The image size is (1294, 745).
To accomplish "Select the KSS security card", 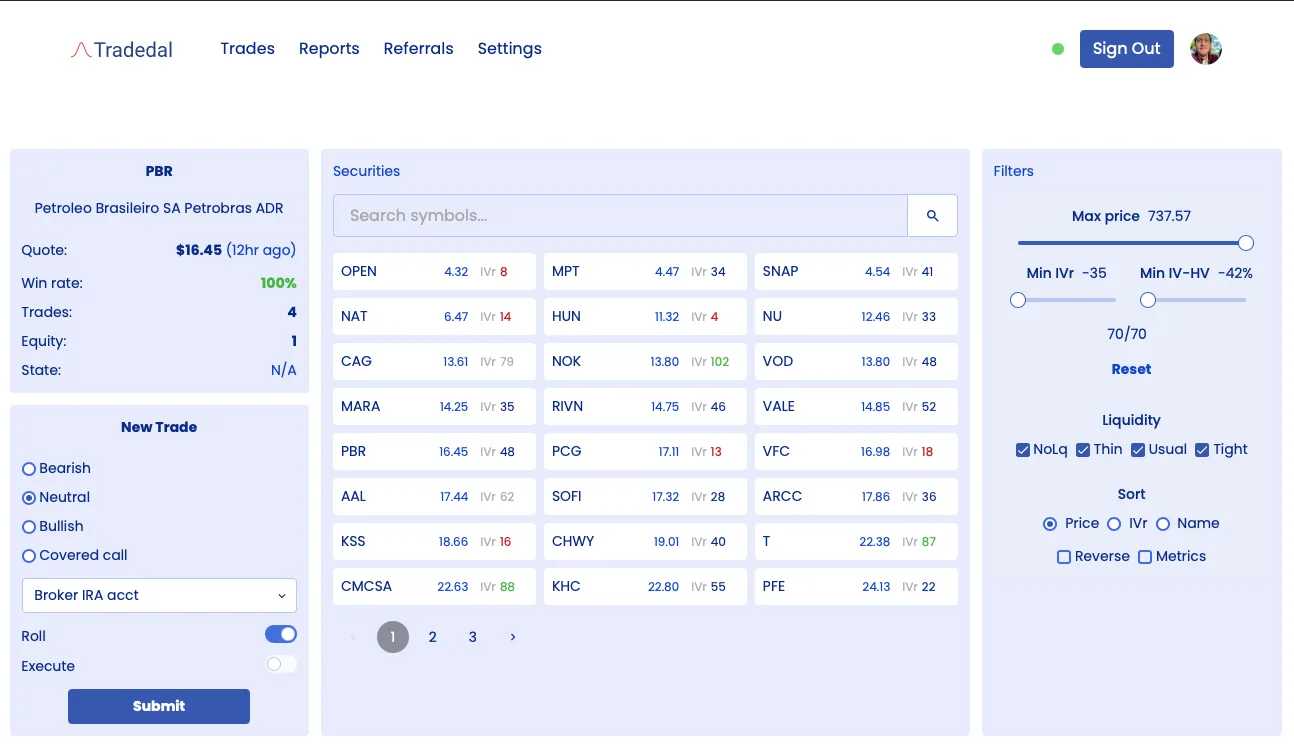I will coord(434,541).
